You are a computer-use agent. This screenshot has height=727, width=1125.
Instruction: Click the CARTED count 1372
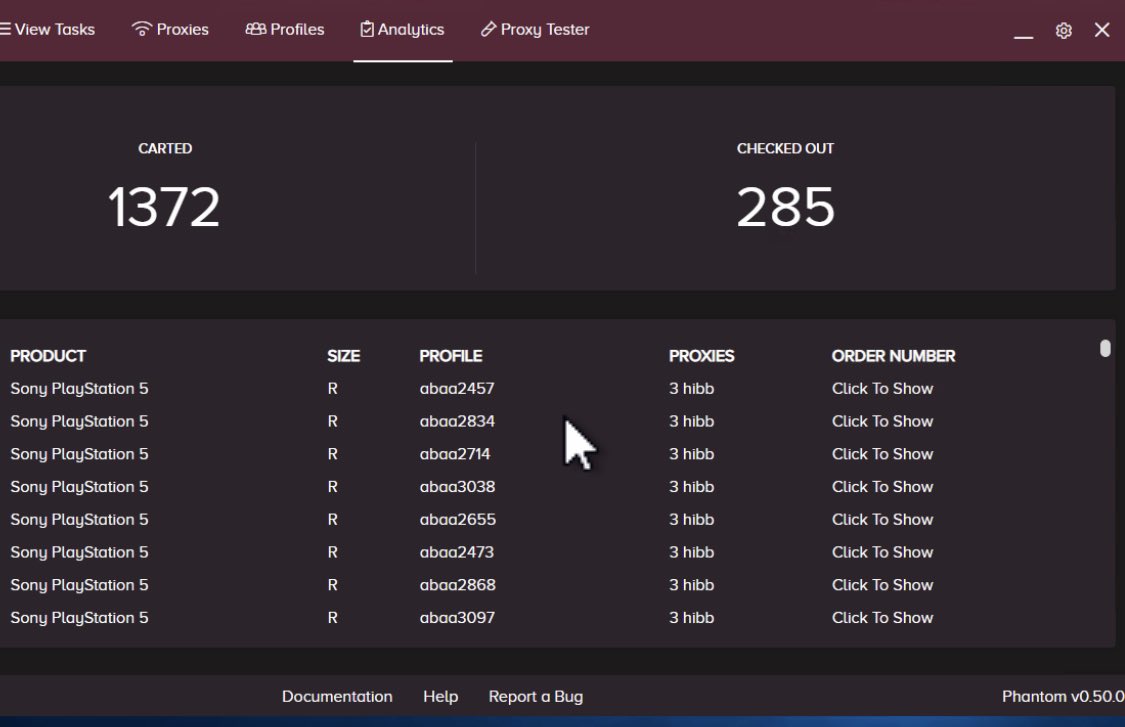(x=164, y=207)
